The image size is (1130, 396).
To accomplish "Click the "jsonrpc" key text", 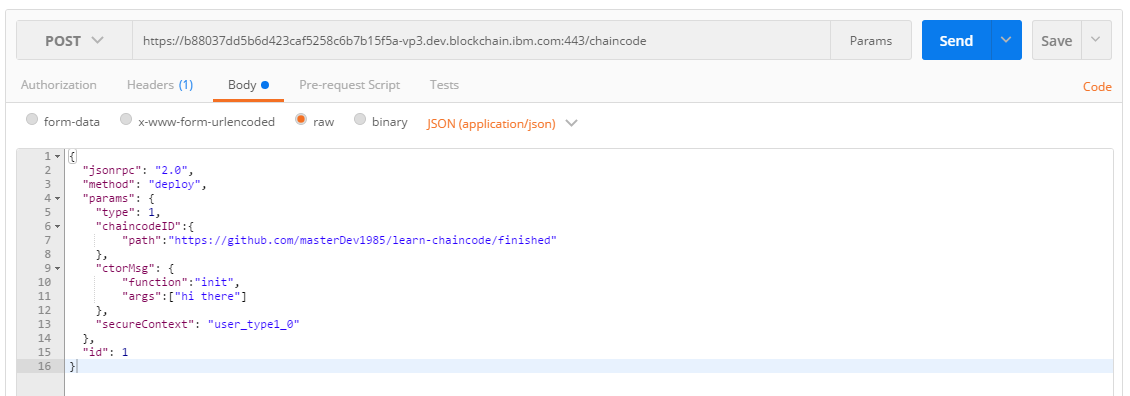I will (110, 170).
